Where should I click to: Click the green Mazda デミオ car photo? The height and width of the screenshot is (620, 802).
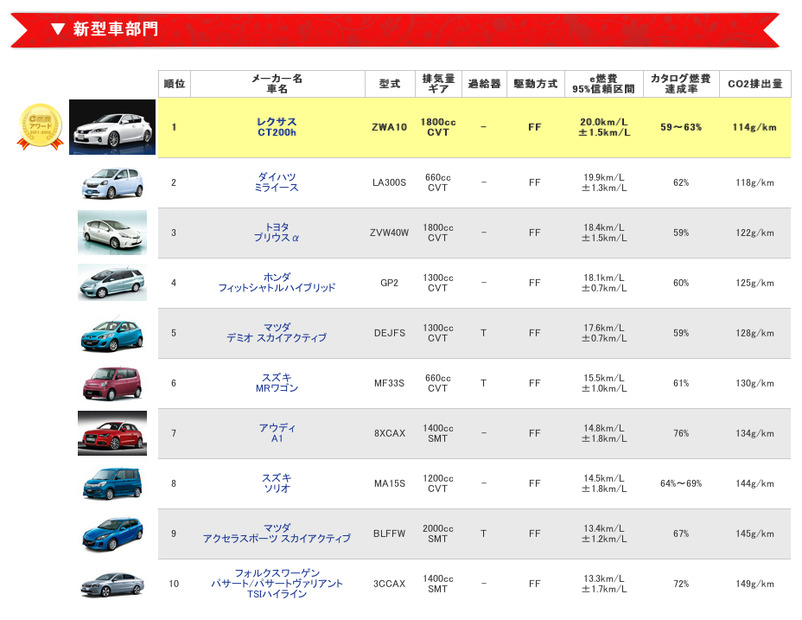pos(112,333)
